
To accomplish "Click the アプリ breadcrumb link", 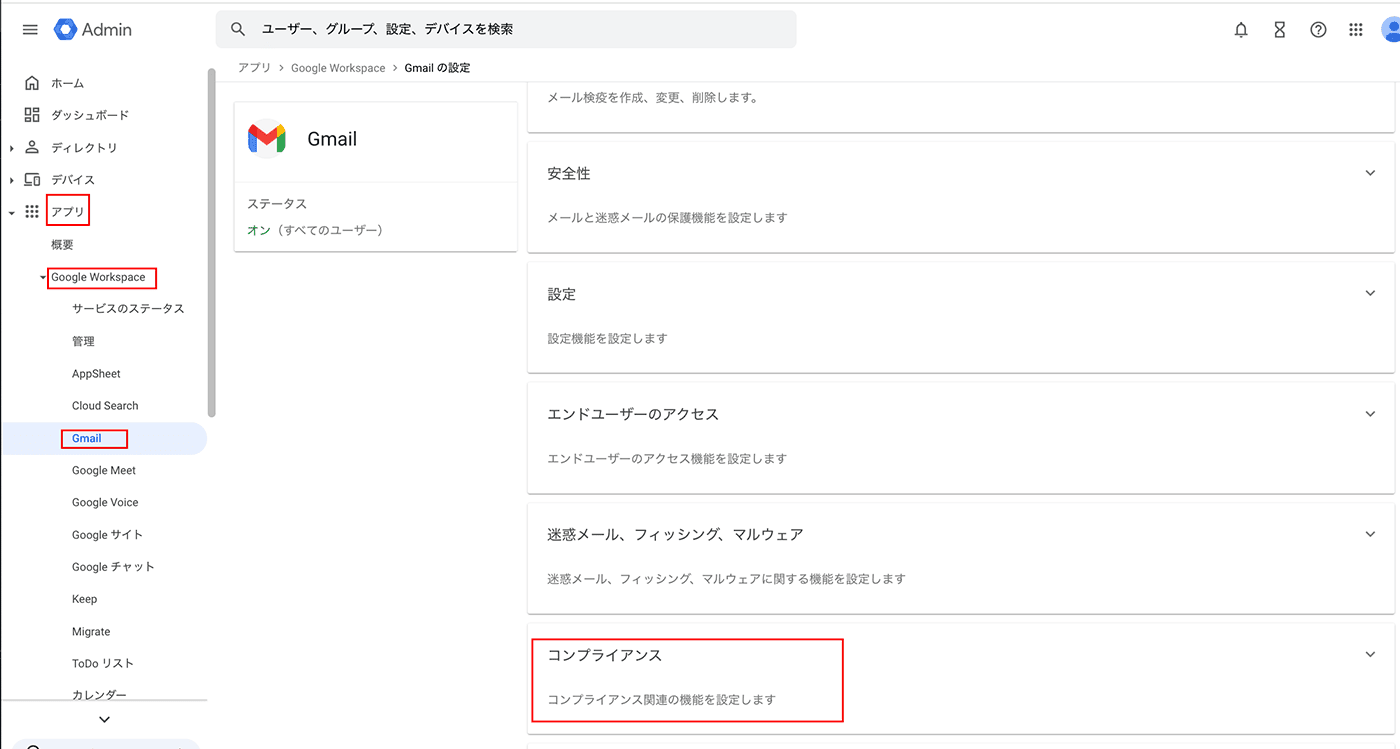I will [254, 68].
